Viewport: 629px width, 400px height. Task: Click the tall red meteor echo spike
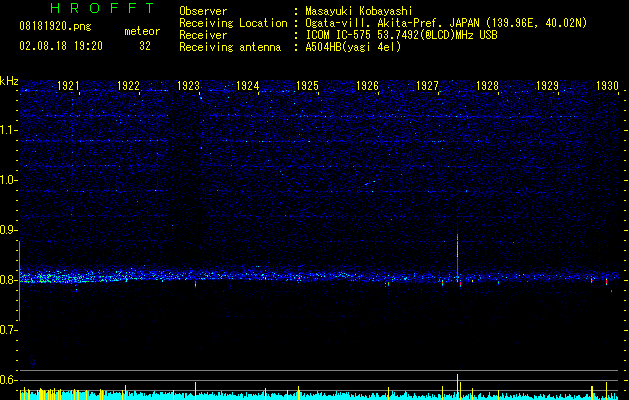[457, 259]
